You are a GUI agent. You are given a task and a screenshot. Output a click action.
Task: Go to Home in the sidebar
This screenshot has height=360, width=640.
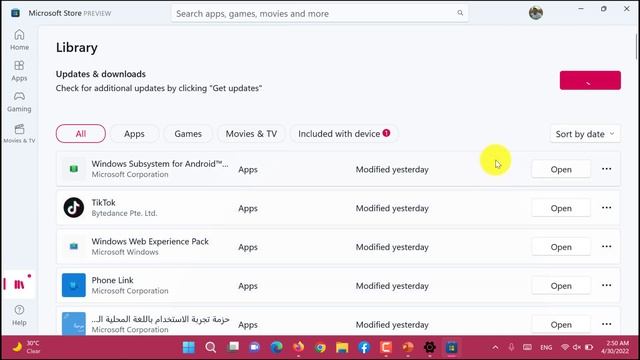tap(19, 40)
